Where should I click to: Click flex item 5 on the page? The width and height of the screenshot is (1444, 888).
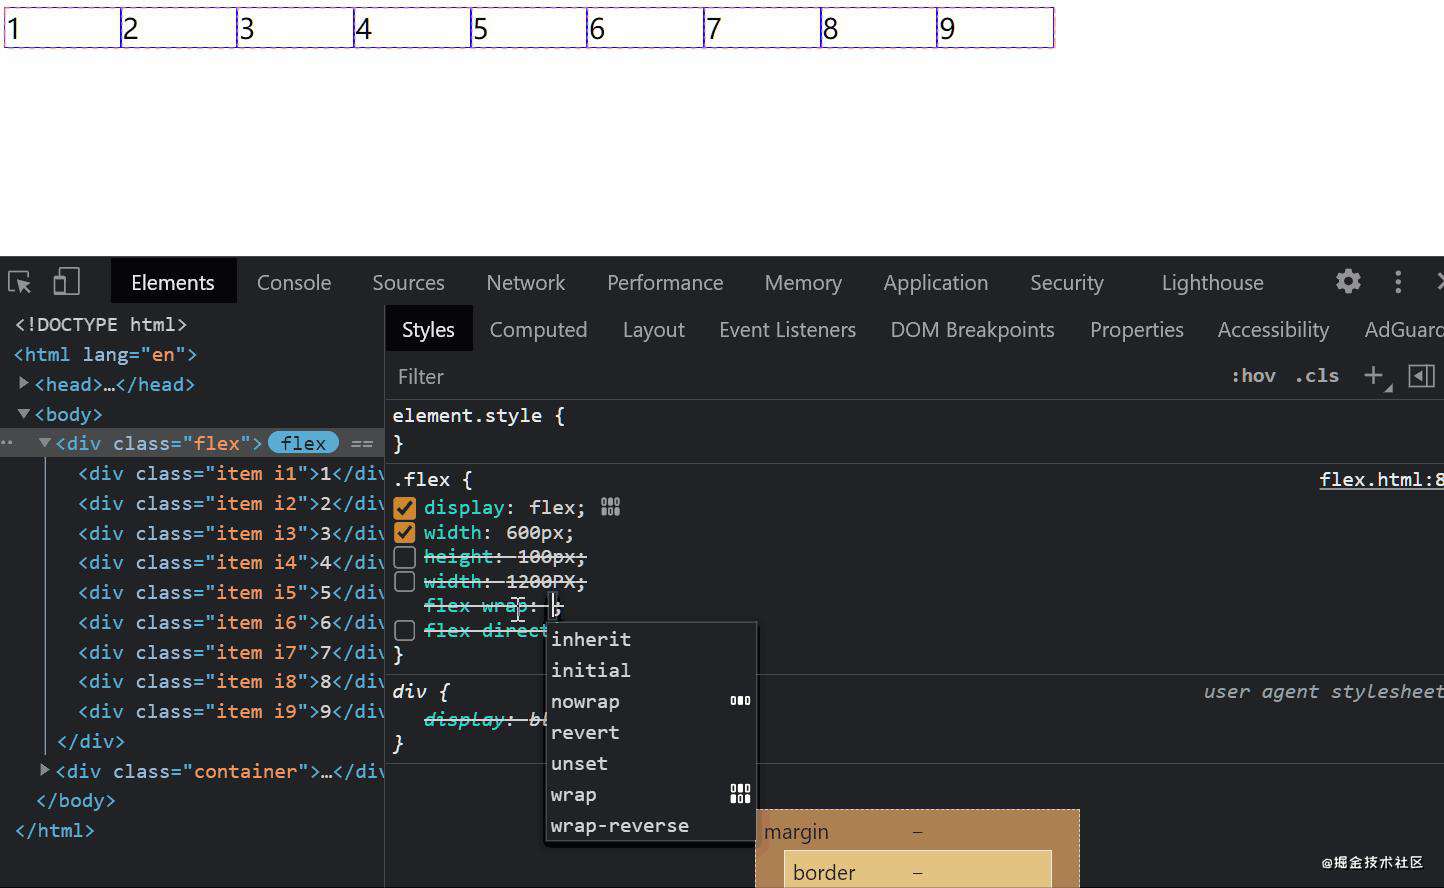coord(528,28)
